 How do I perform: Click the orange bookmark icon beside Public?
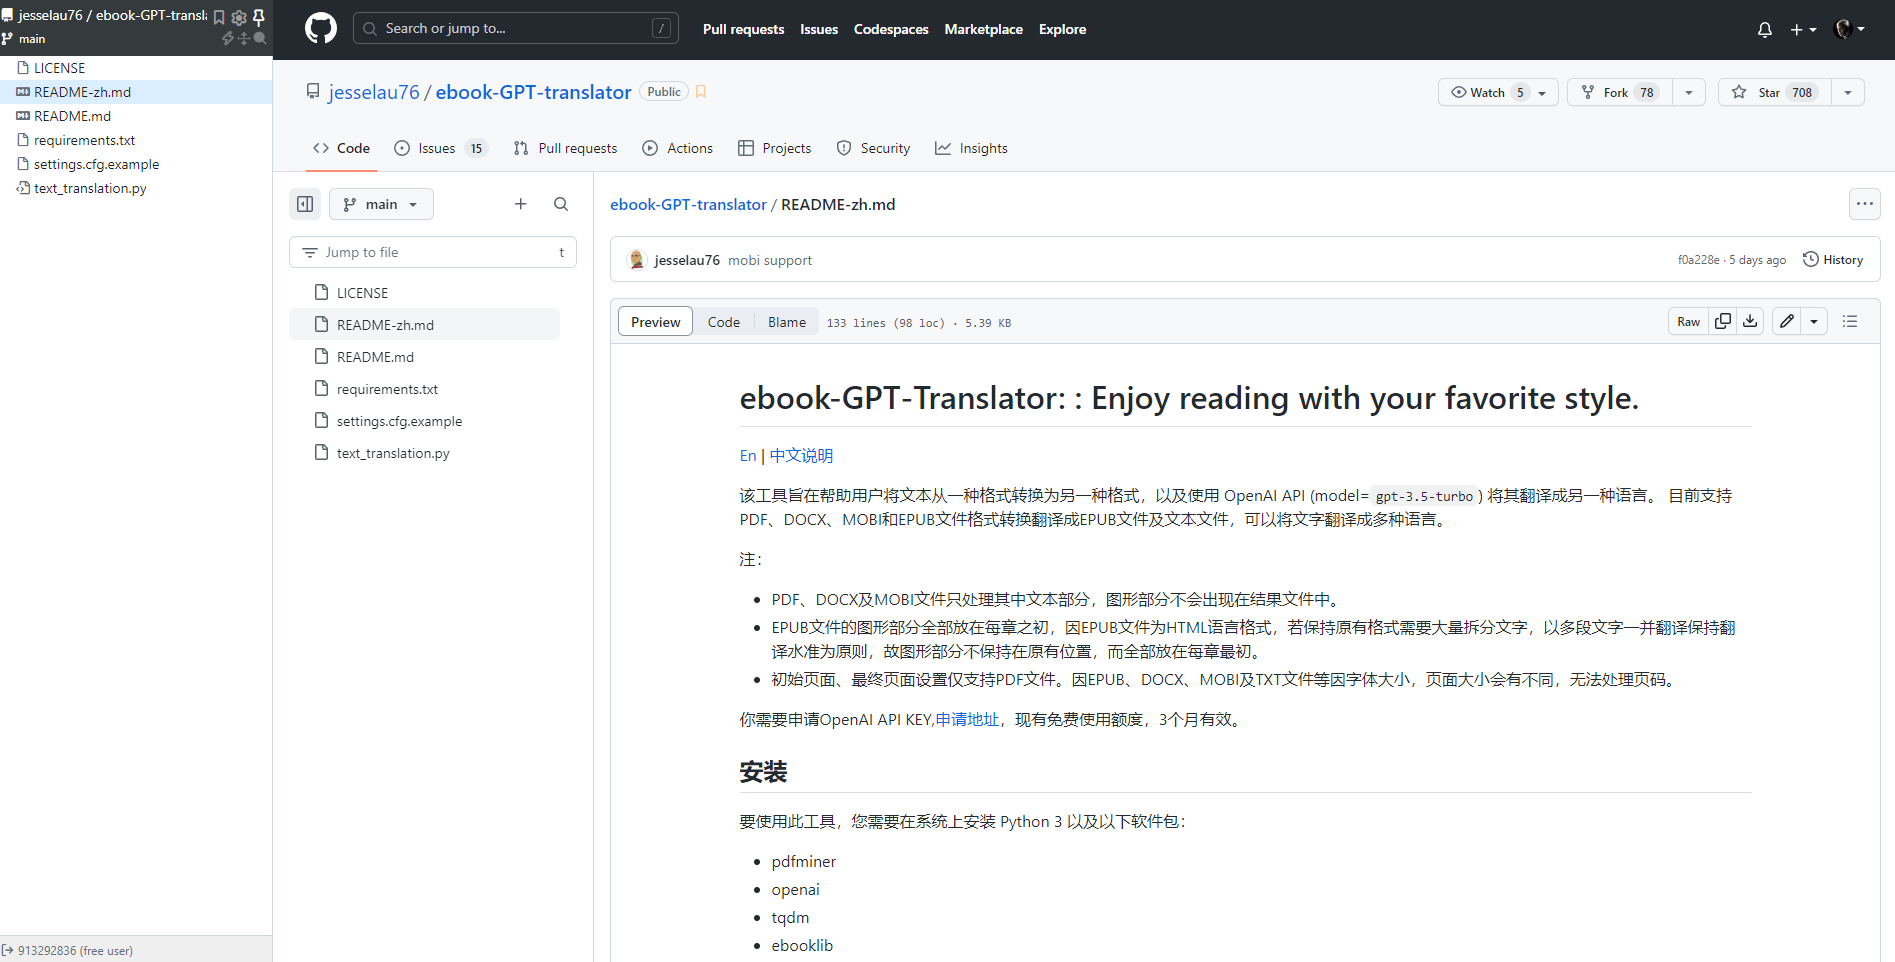(x=701, y=92)
